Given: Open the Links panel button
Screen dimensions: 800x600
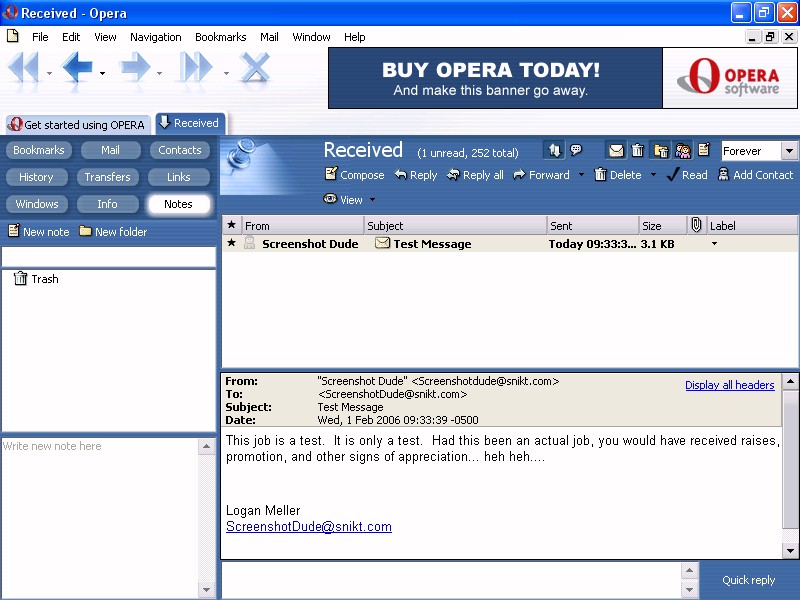Looking at the screenshot, I should click(x=179, y=177).
